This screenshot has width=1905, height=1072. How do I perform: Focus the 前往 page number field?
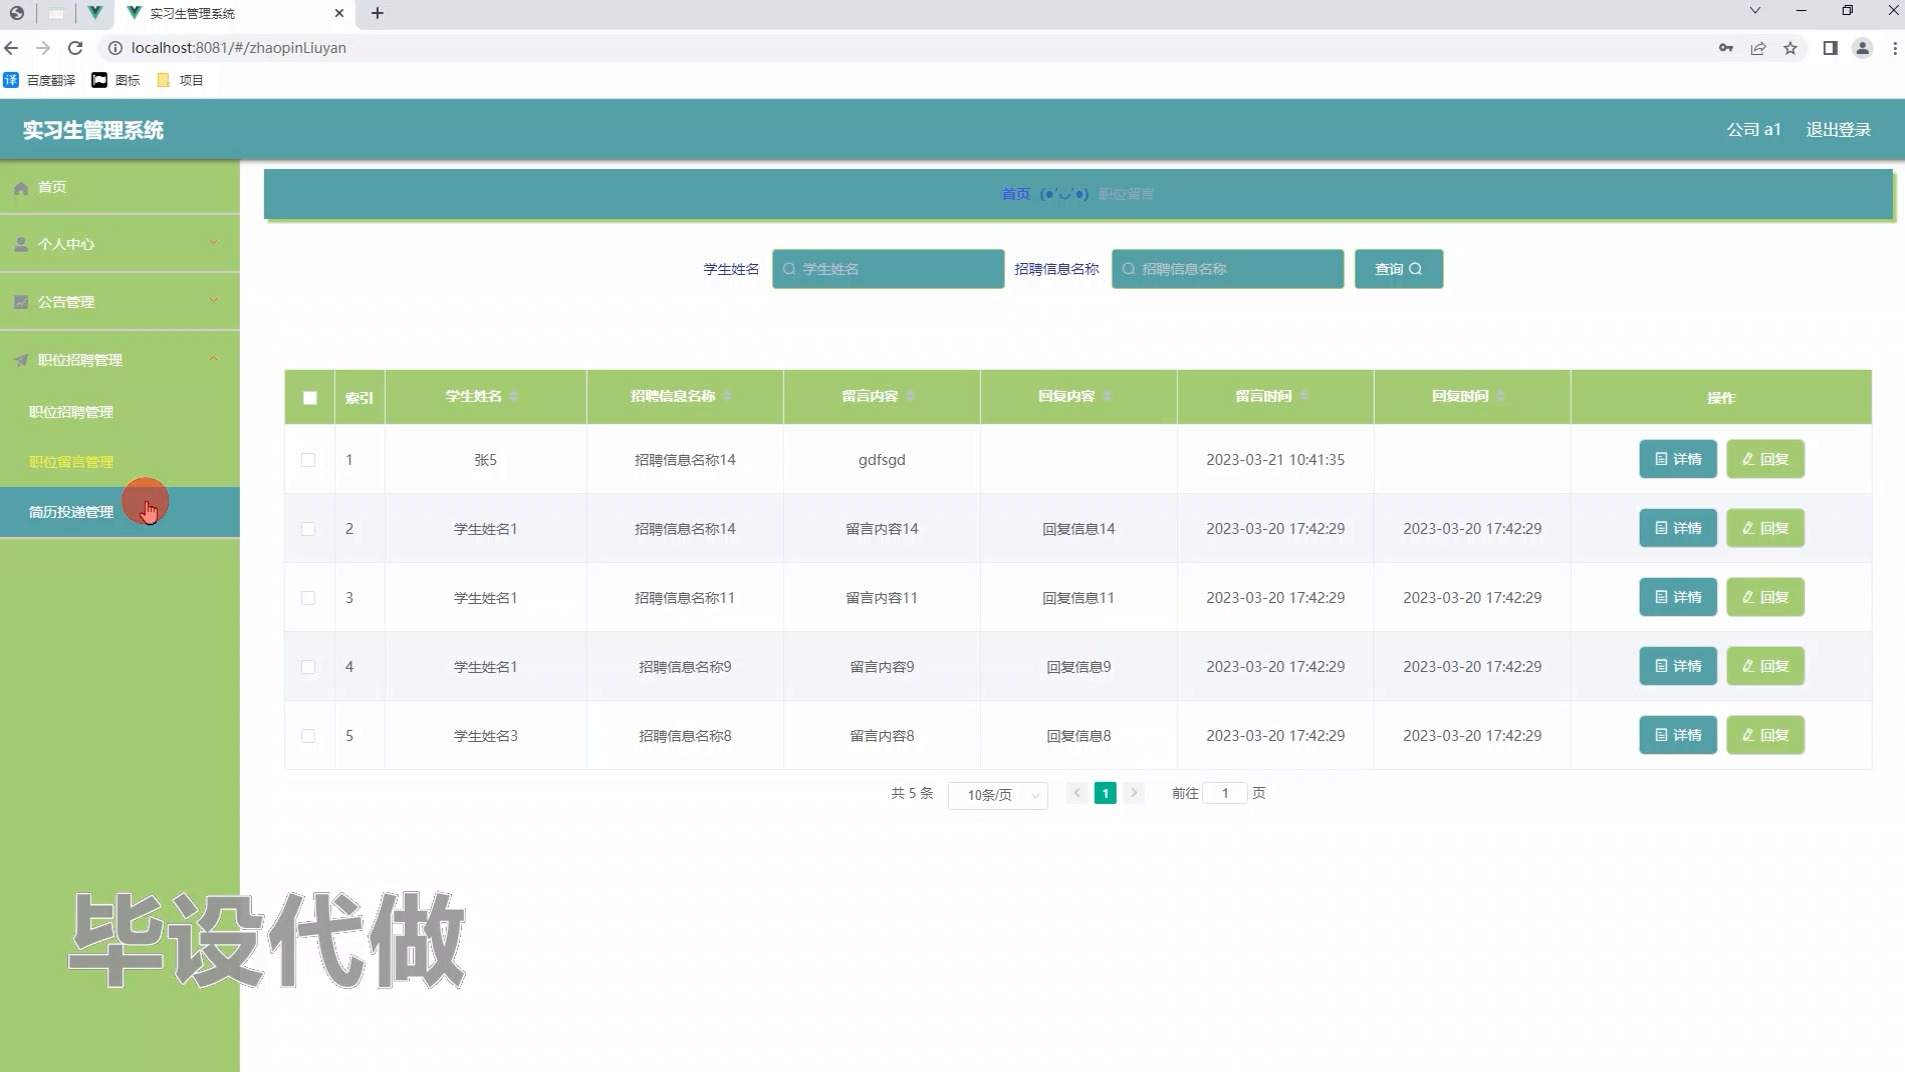pos(1225,793)
